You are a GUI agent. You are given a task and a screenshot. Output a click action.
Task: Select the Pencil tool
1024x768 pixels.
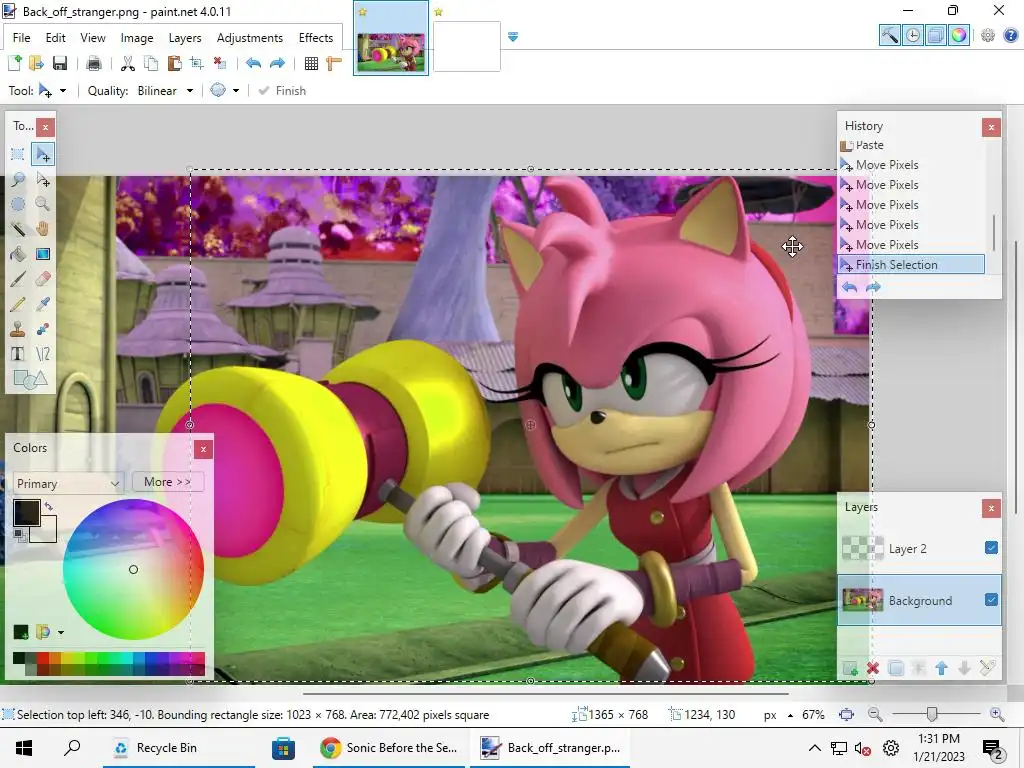[x=18, y=304]
